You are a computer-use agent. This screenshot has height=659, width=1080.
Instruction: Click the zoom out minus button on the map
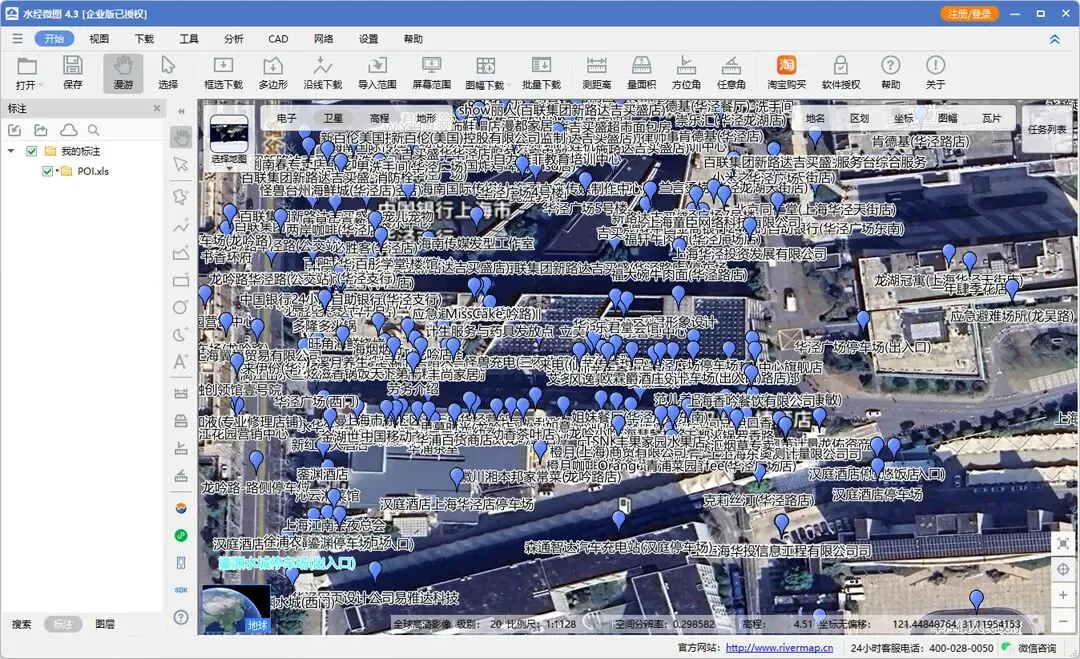[x=1063, y=621]
